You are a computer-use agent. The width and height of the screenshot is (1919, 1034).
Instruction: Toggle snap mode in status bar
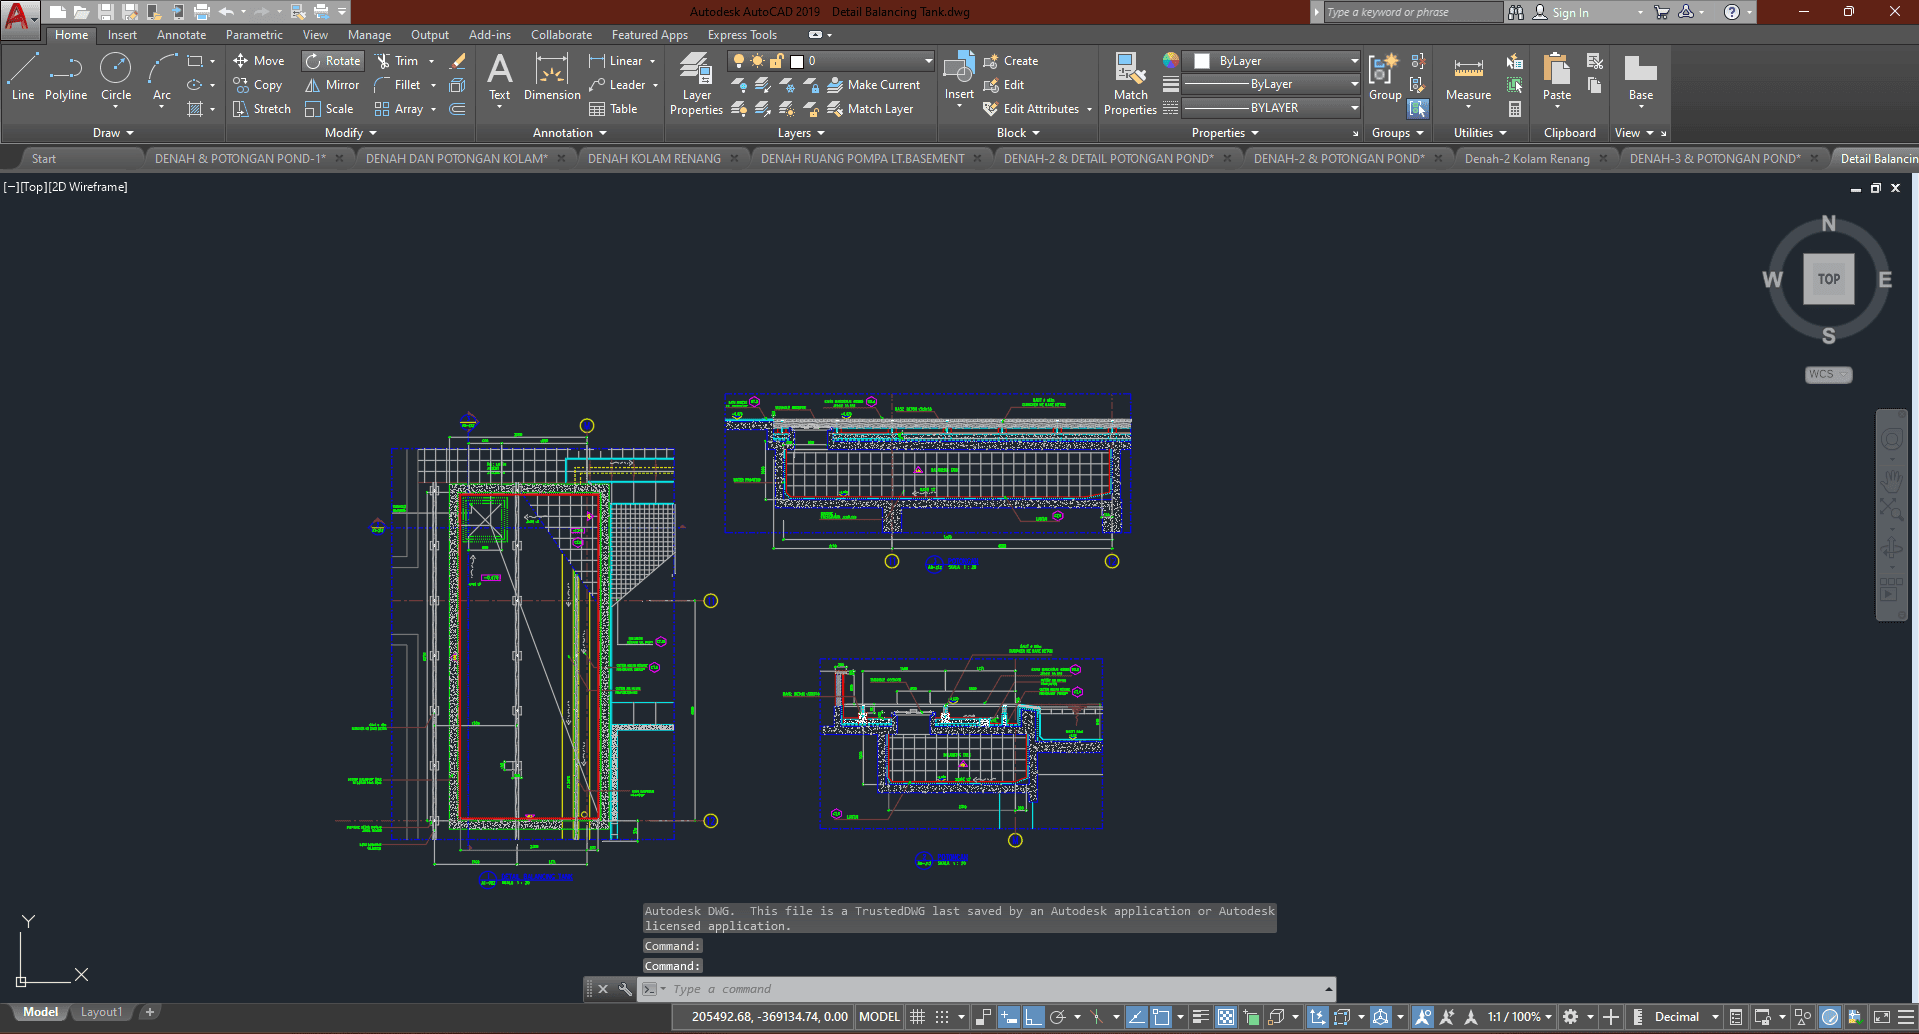[x=942, y=1017]
